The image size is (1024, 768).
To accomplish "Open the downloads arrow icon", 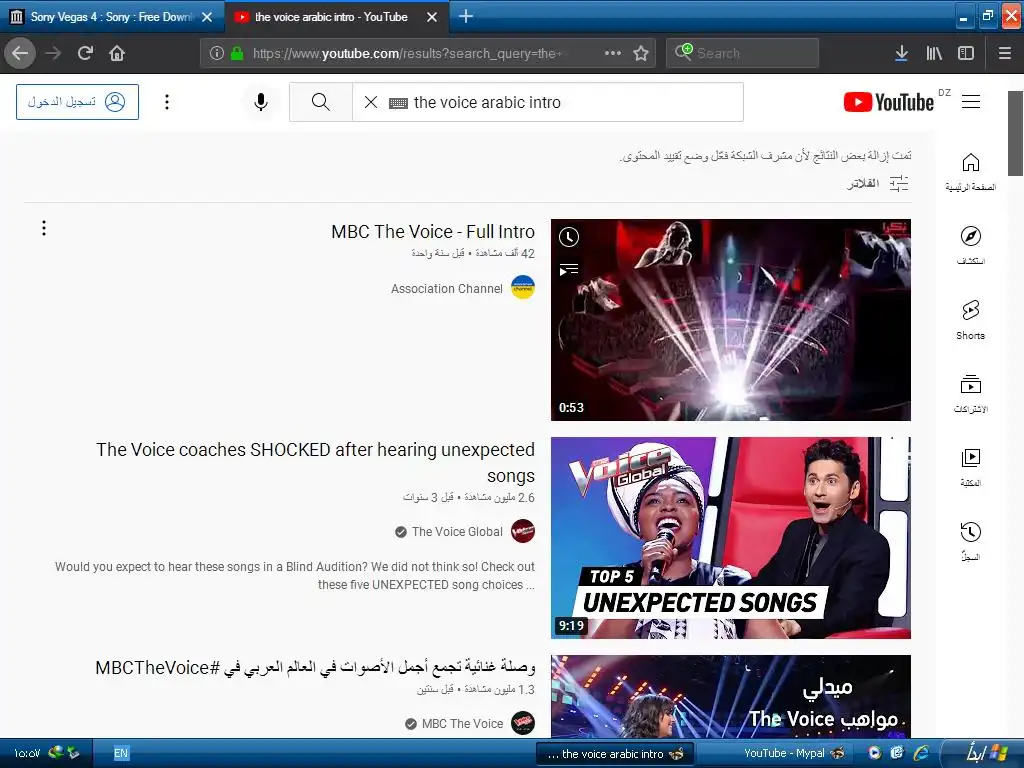I will [x=901, y=53].
